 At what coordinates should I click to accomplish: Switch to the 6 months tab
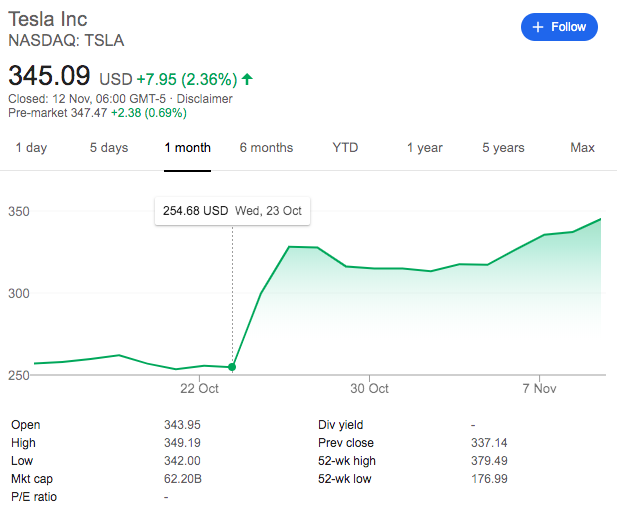[266, 148]
